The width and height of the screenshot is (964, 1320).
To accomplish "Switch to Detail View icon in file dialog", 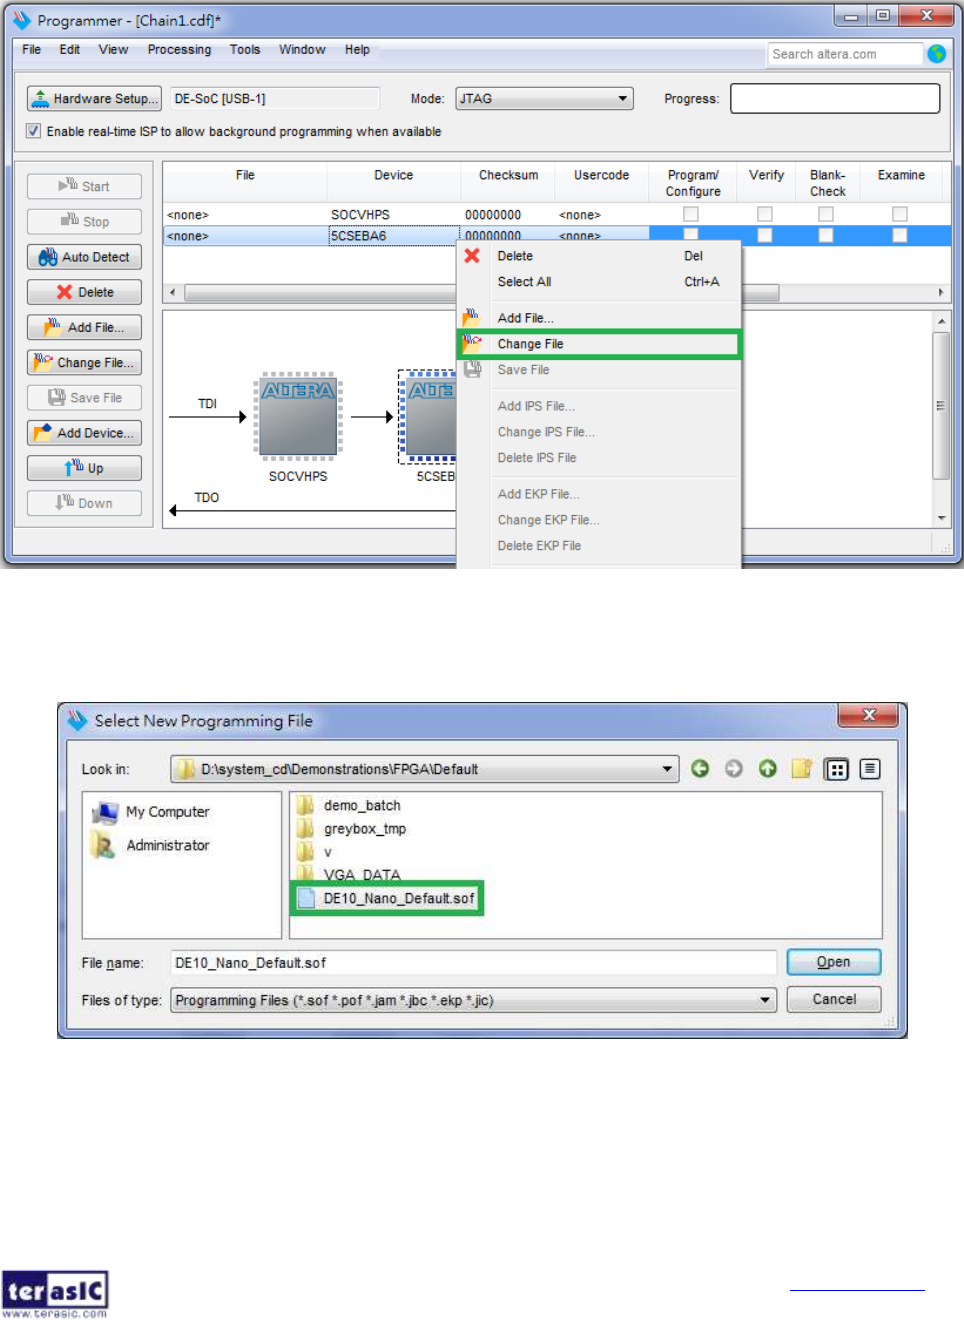I will (870, 769).
